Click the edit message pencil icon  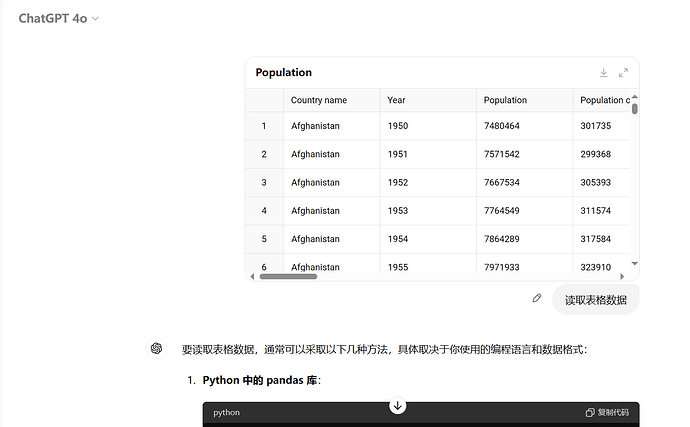click(x=536, y=298)
